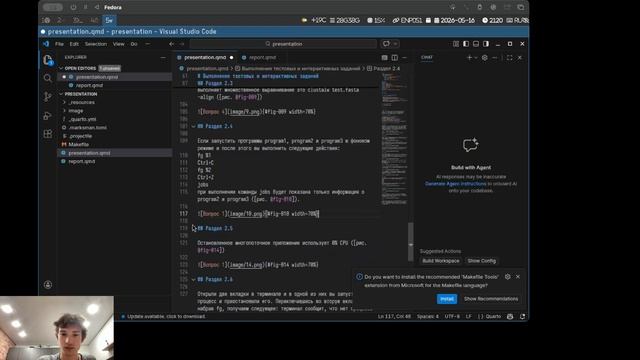
Task: Open the Makefile in the explorer
Action: pos(78,144)
